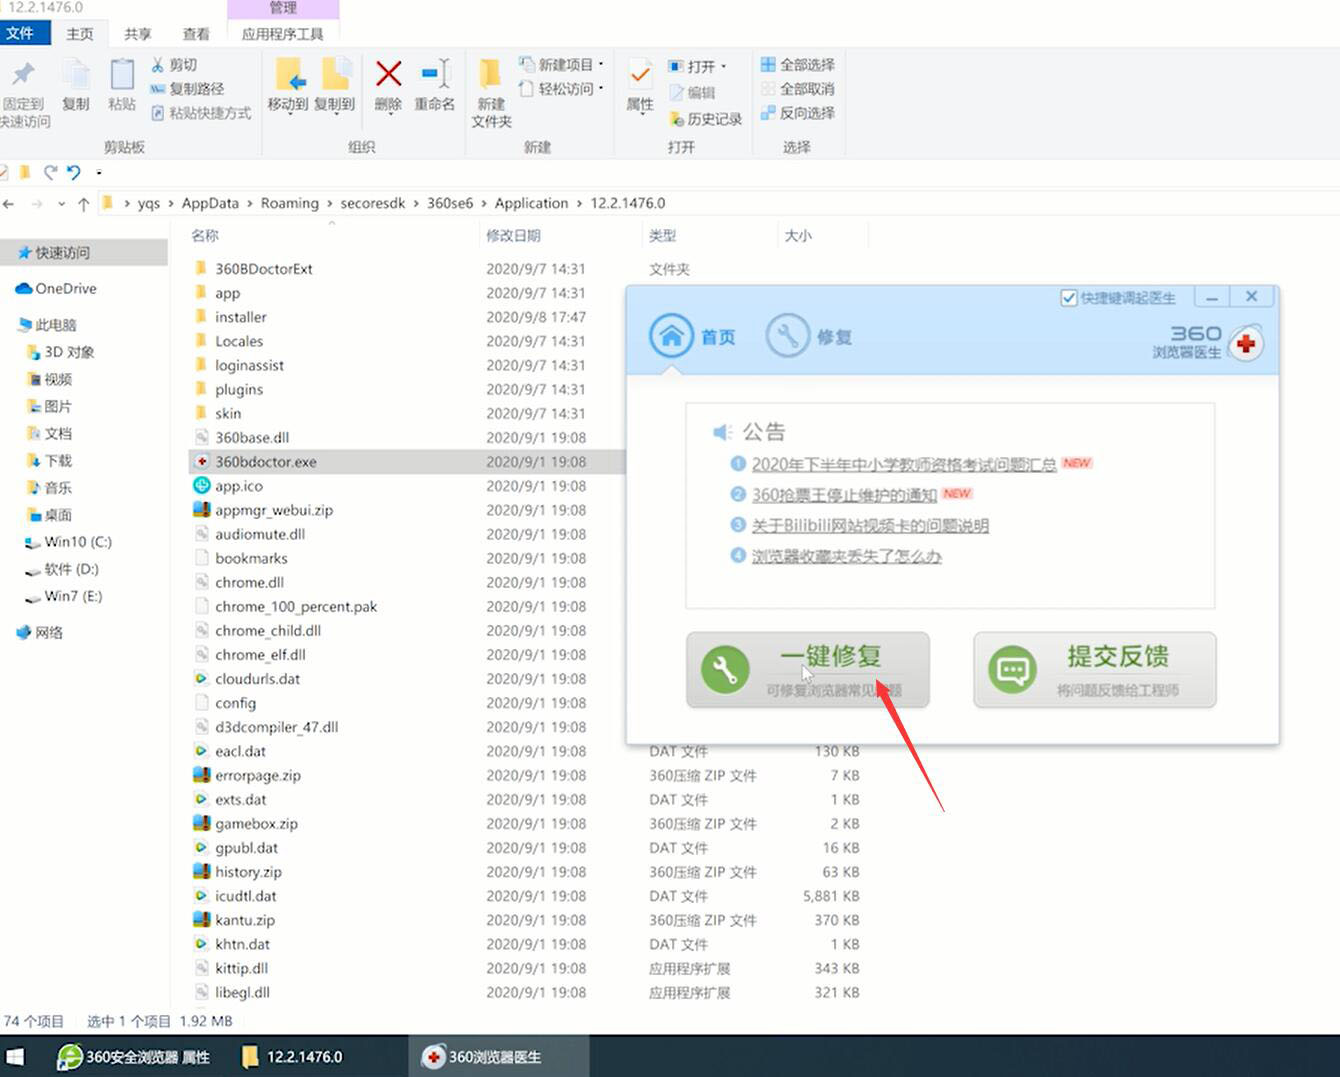Click the Delete (删除) red X icon
Image resolution: width=1340 pixels, height=1077 pixels.
click(x=388, y=75)
